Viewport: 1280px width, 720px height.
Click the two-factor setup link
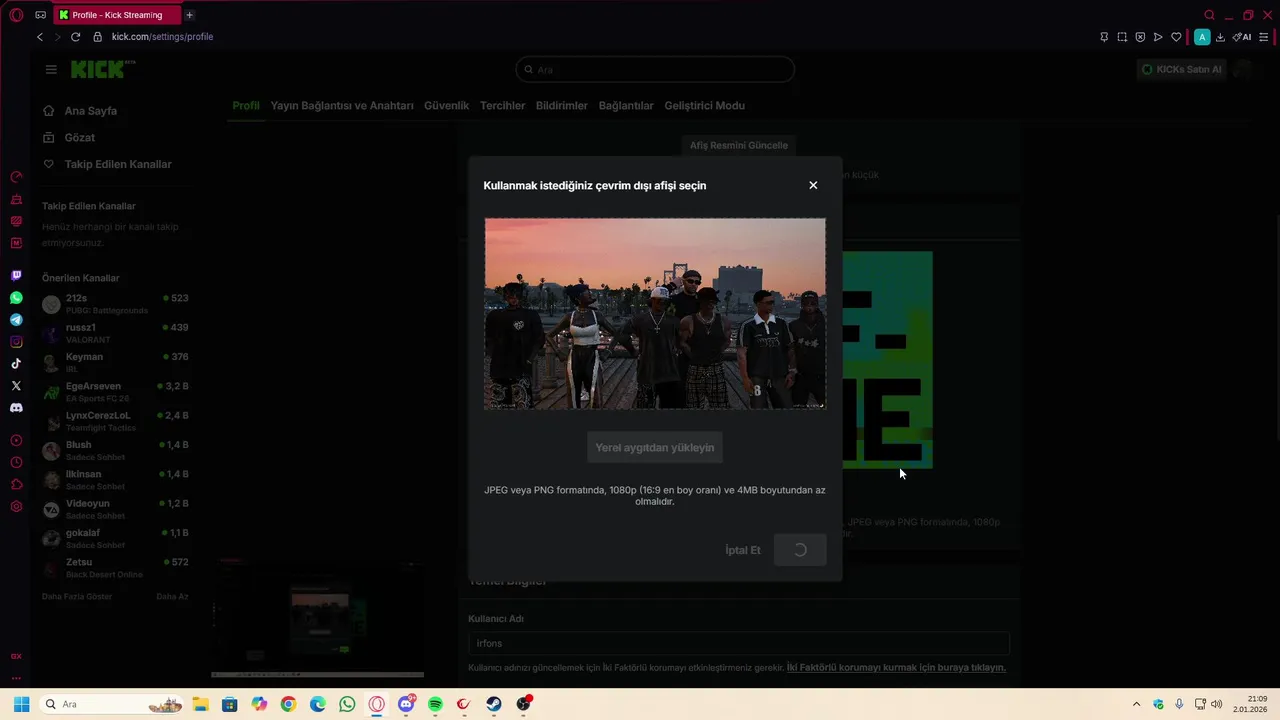click(896, 667)
